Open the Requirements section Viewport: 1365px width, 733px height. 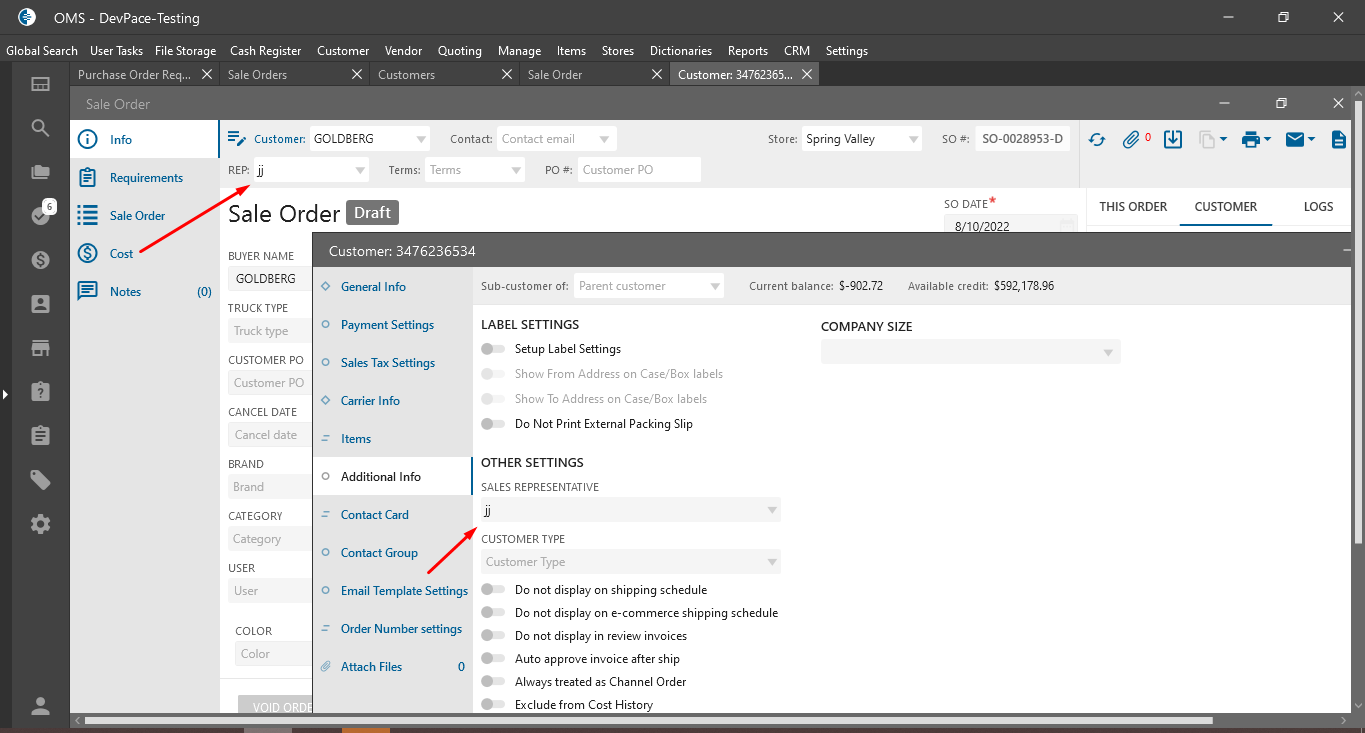click(145, 178)
